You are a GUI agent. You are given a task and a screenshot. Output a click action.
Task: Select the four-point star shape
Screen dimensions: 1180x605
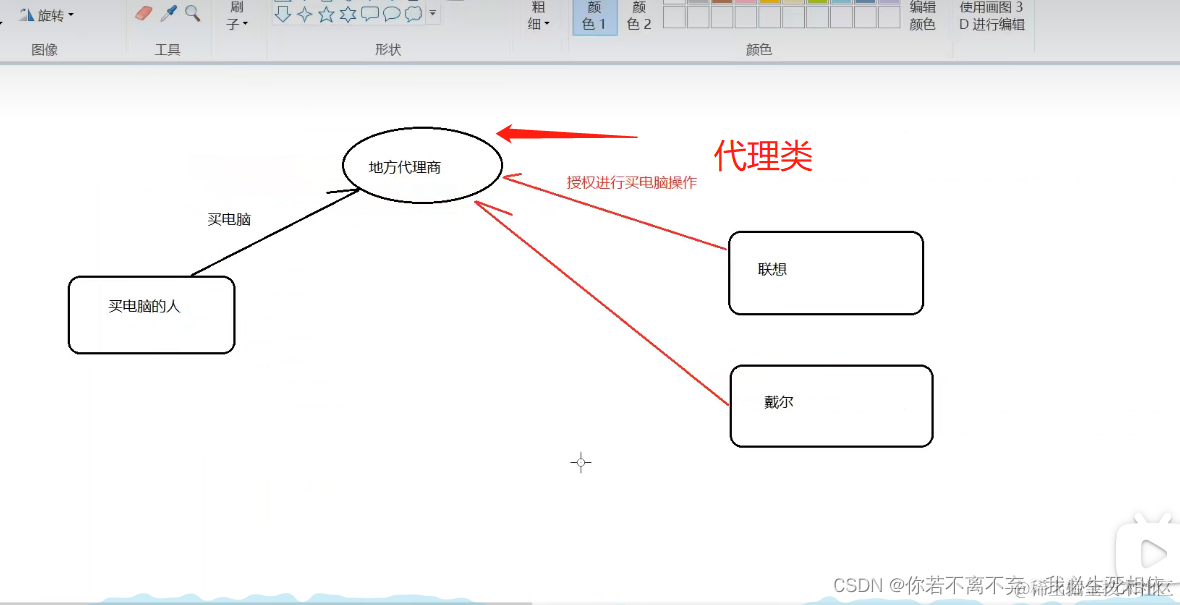click(x=304, y=13)
